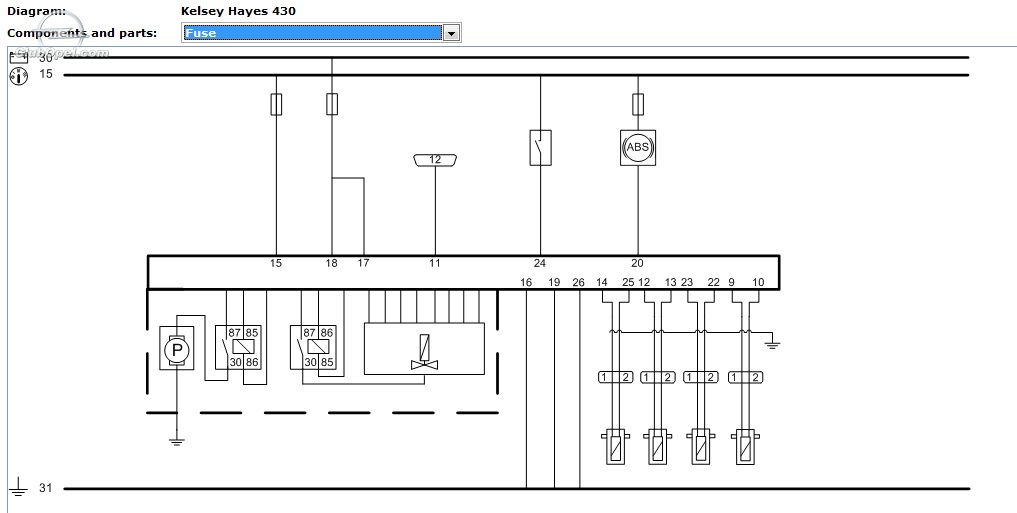Click the solenoid valve block symbol

[424, 349]
